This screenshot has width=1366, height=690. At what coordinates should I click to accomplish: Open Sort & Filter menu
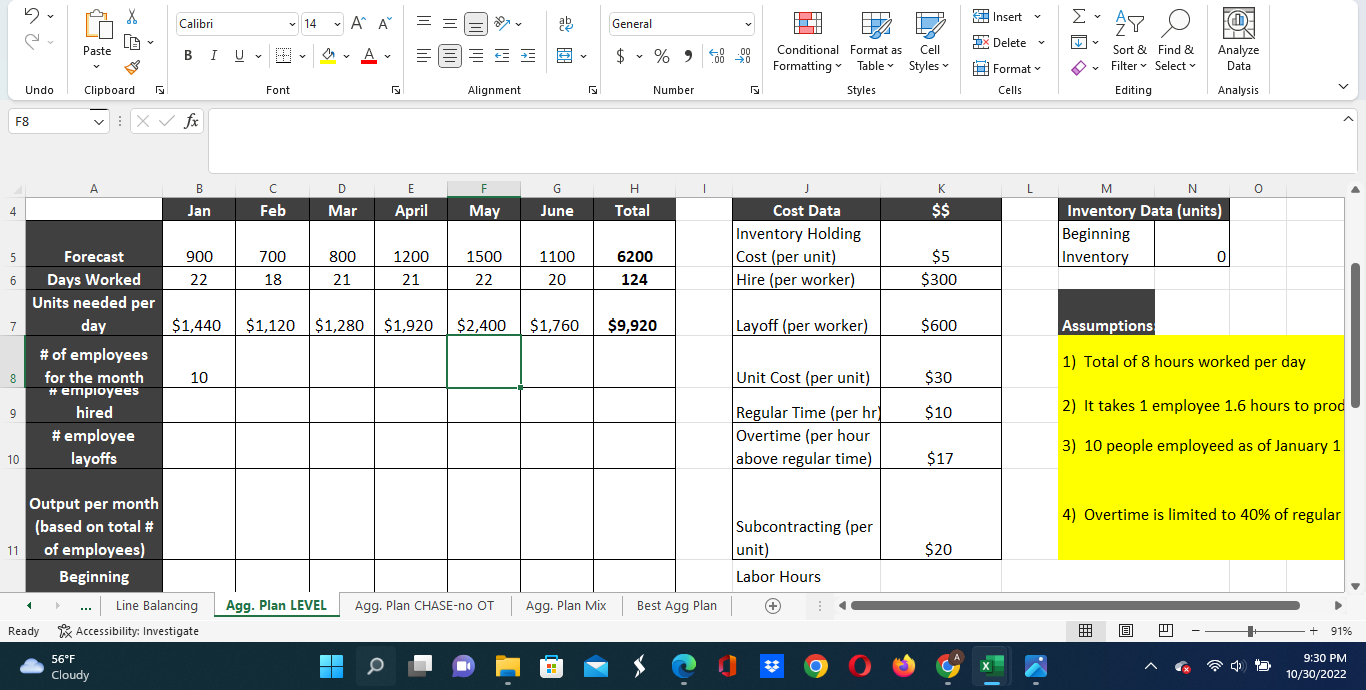coord(1130,41)
